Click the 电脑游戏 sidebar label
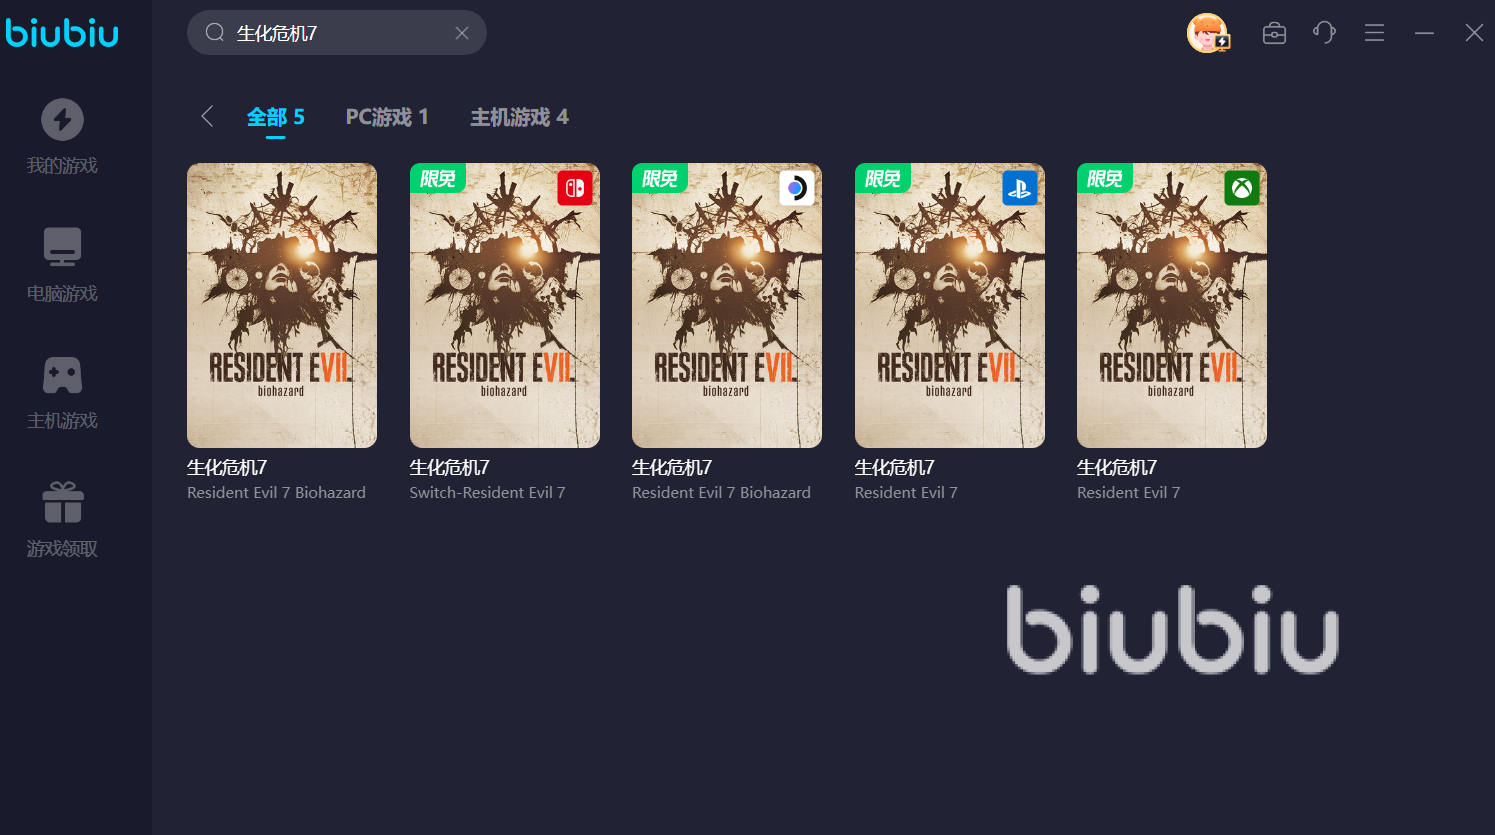Viewport: 1495px width, 835px height. pyautogui.click(x=62, y=294)
